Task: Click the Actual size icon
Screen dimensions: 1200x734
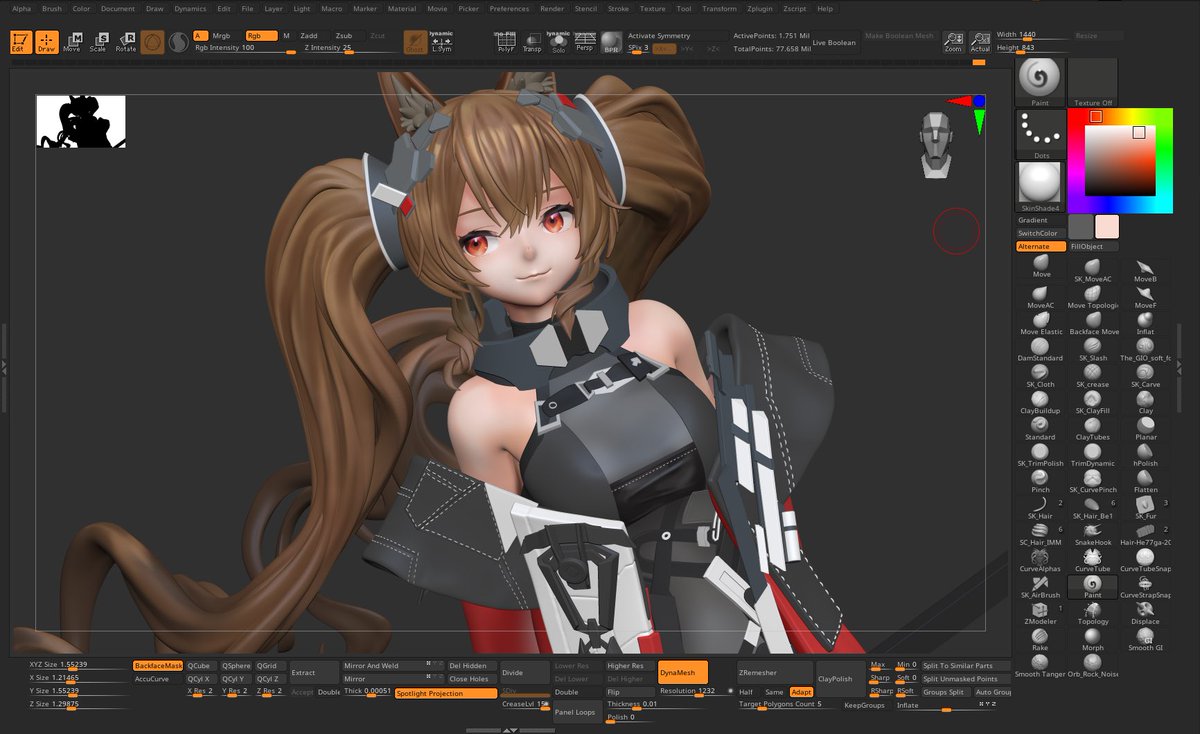Action: [980, 42]
